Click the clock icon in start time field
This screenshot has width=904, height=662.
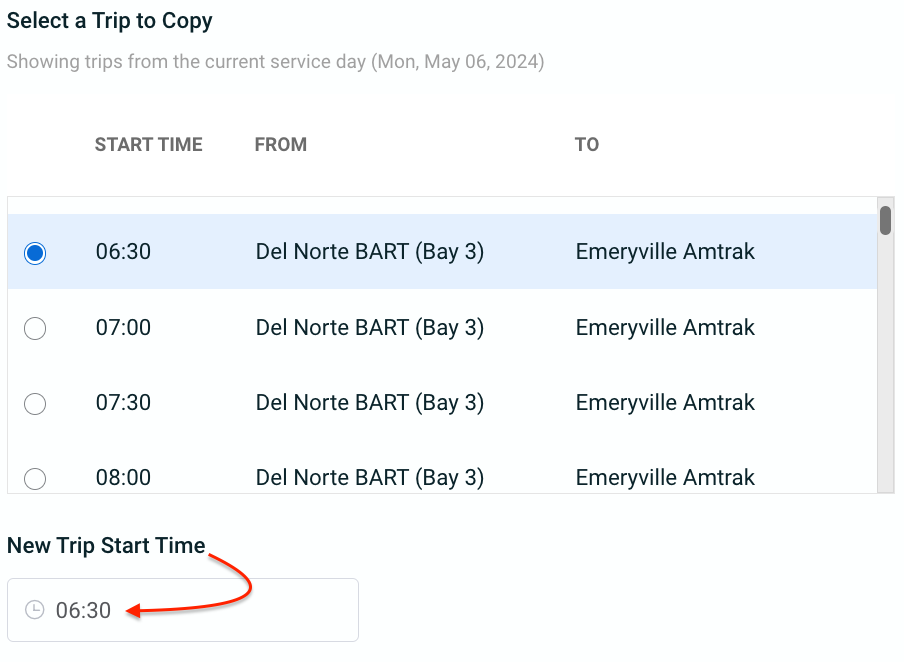(35, 610)
